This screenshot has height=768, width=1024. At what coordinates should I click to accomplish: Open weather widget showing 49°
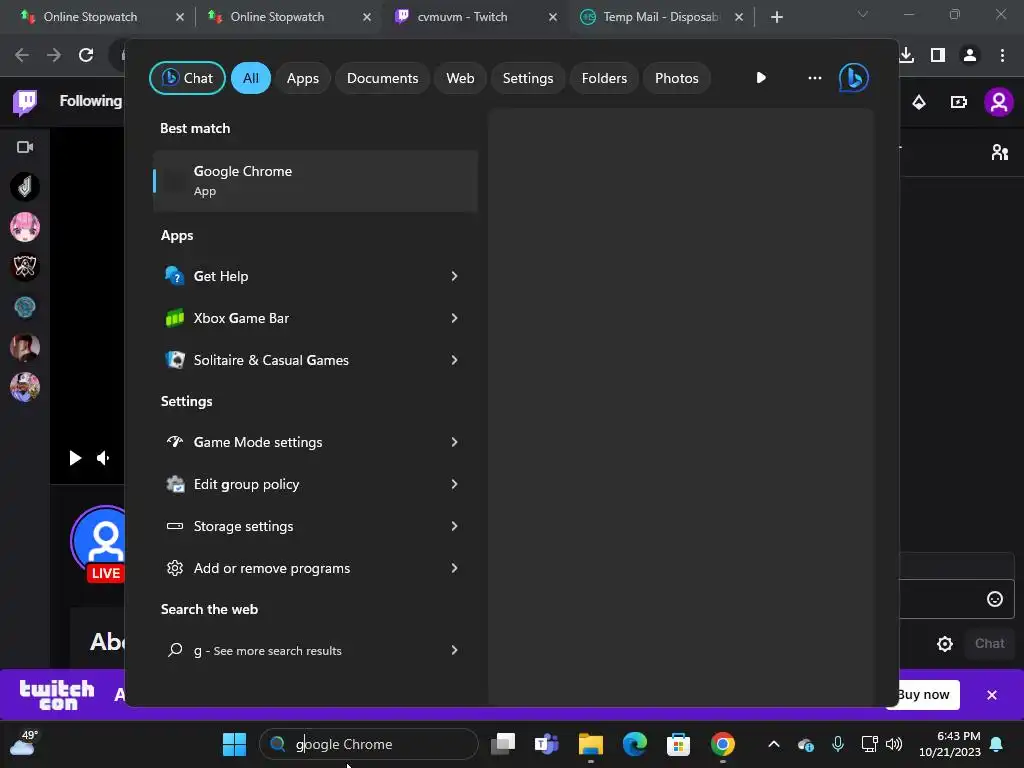[24, 744]
